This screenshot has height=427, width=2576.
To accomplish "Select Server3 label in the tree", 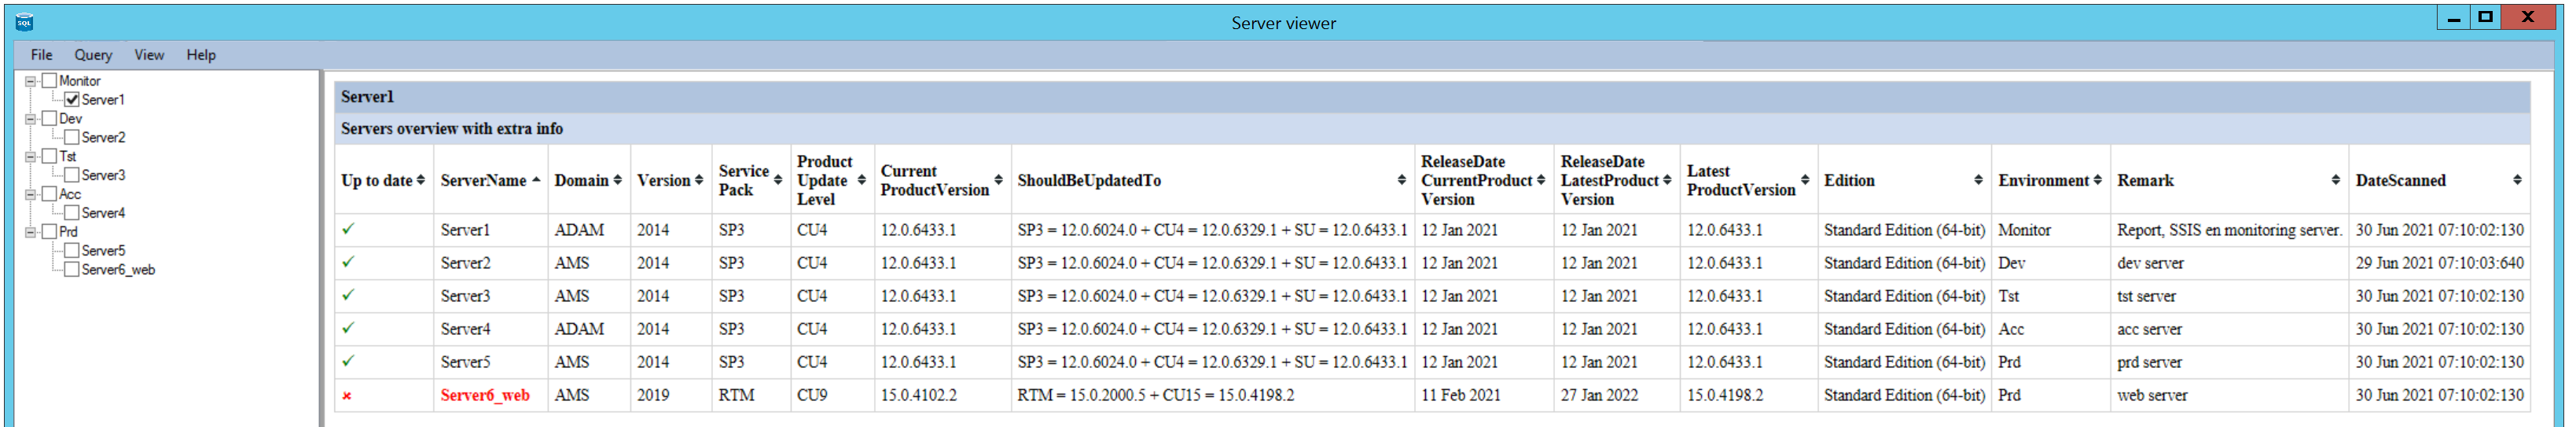I will (103, 175).
